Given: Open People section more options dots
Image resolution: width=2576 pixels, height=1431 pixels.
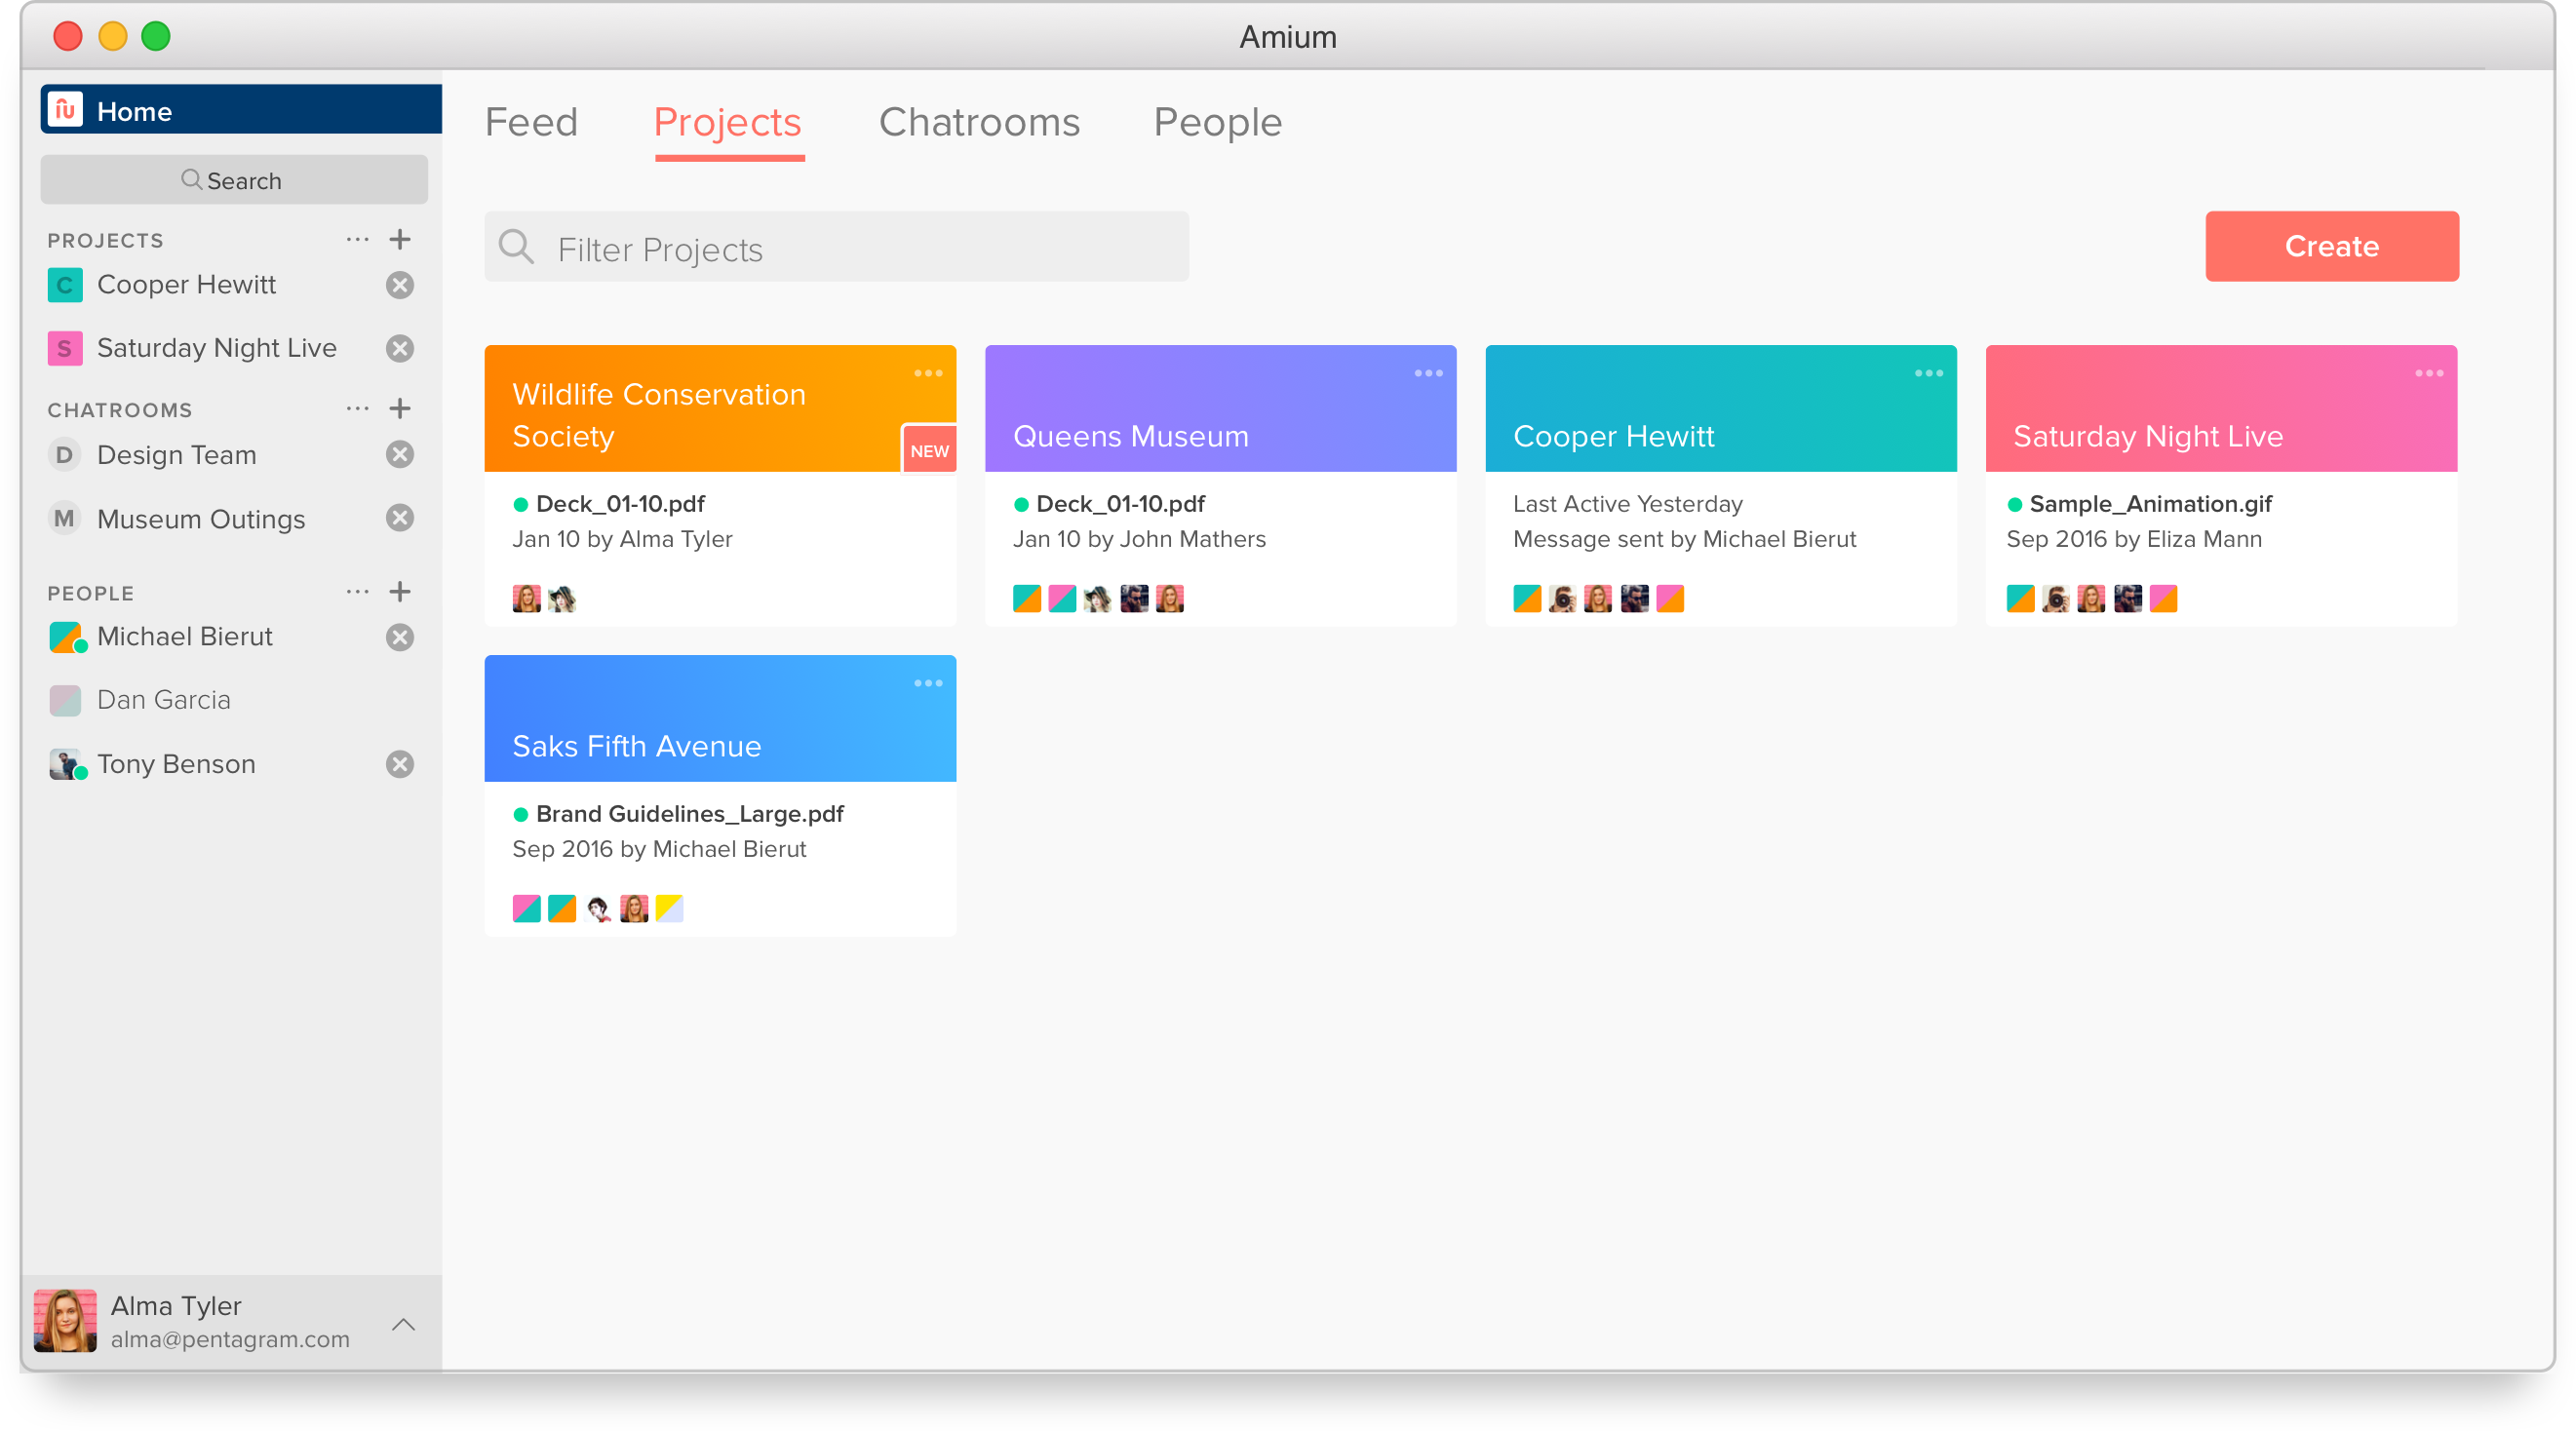Looking at the screenshot, I should coord(357,591).
